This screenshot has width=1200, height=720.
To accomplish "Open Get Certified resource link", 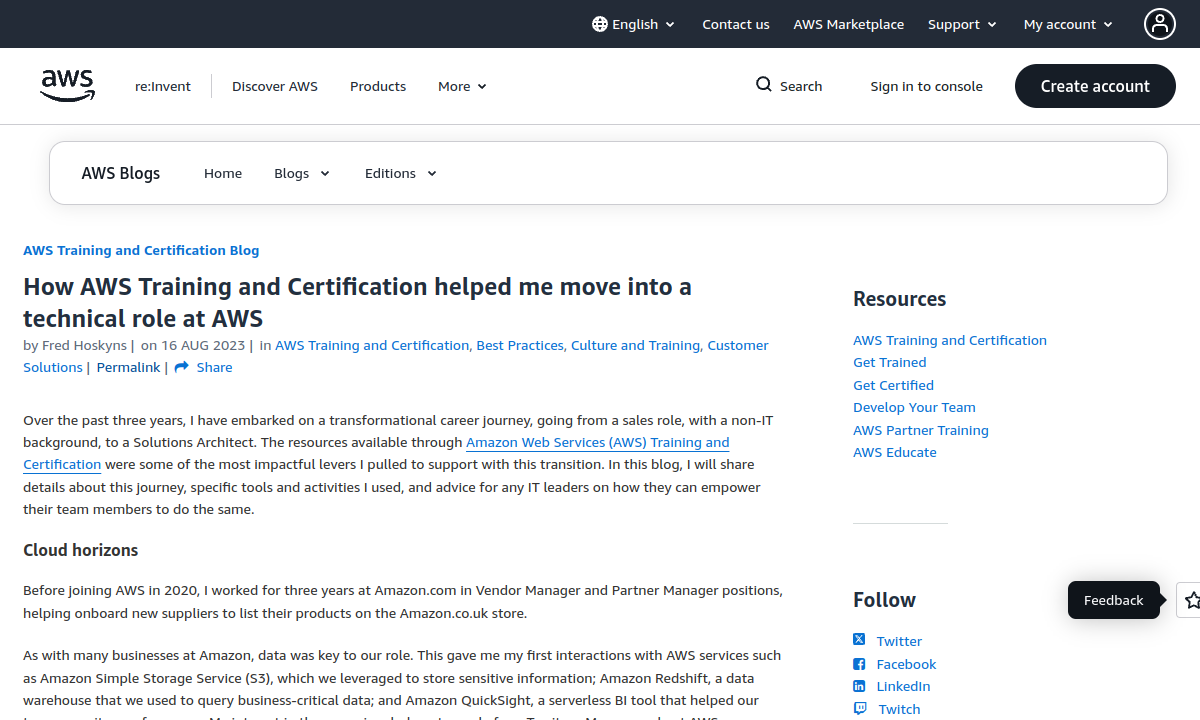I will click(x=893, y=385).
